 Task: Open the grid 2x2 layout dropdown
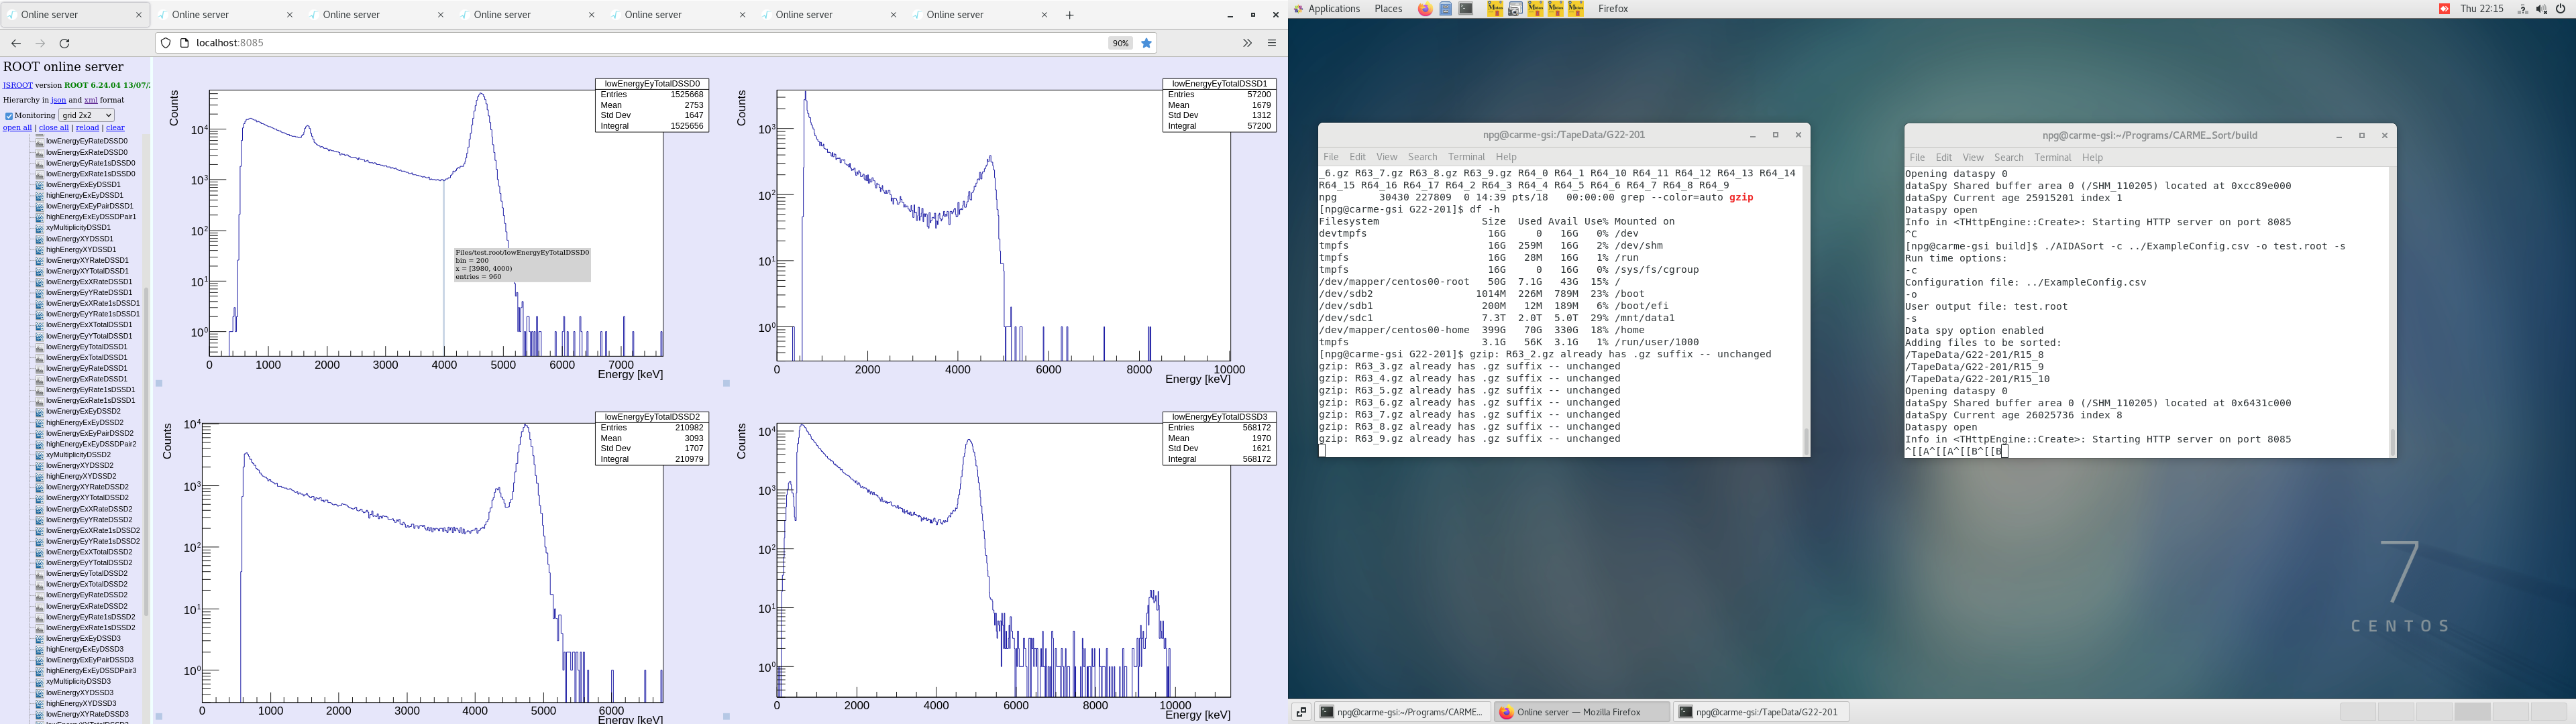tap(87, 115)
